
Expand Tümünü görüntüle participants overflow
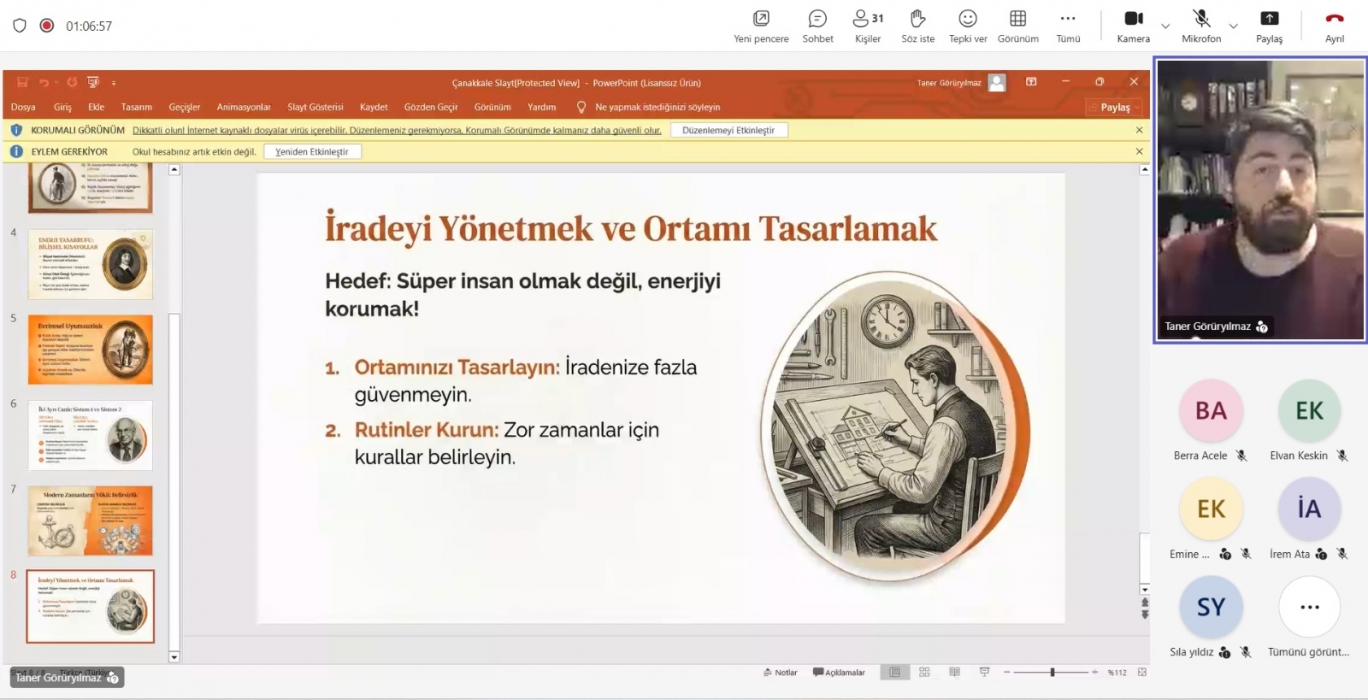(1309, 607)
